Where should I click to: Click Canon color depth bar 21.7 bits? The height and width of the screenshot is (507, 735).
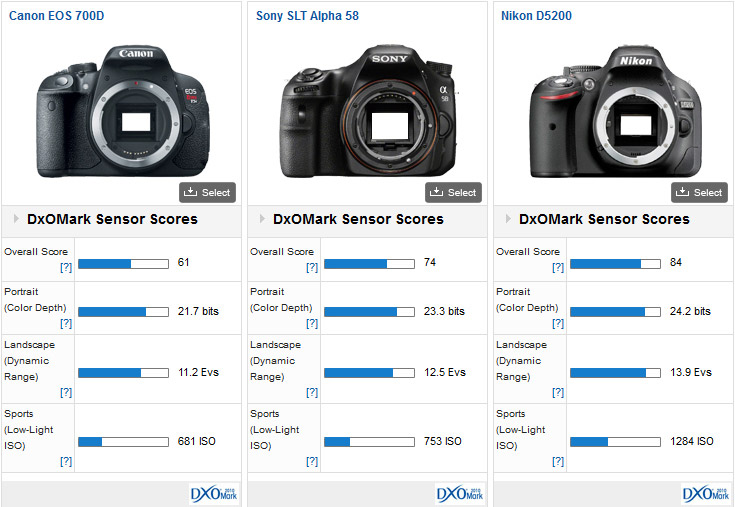click(123, 312)
